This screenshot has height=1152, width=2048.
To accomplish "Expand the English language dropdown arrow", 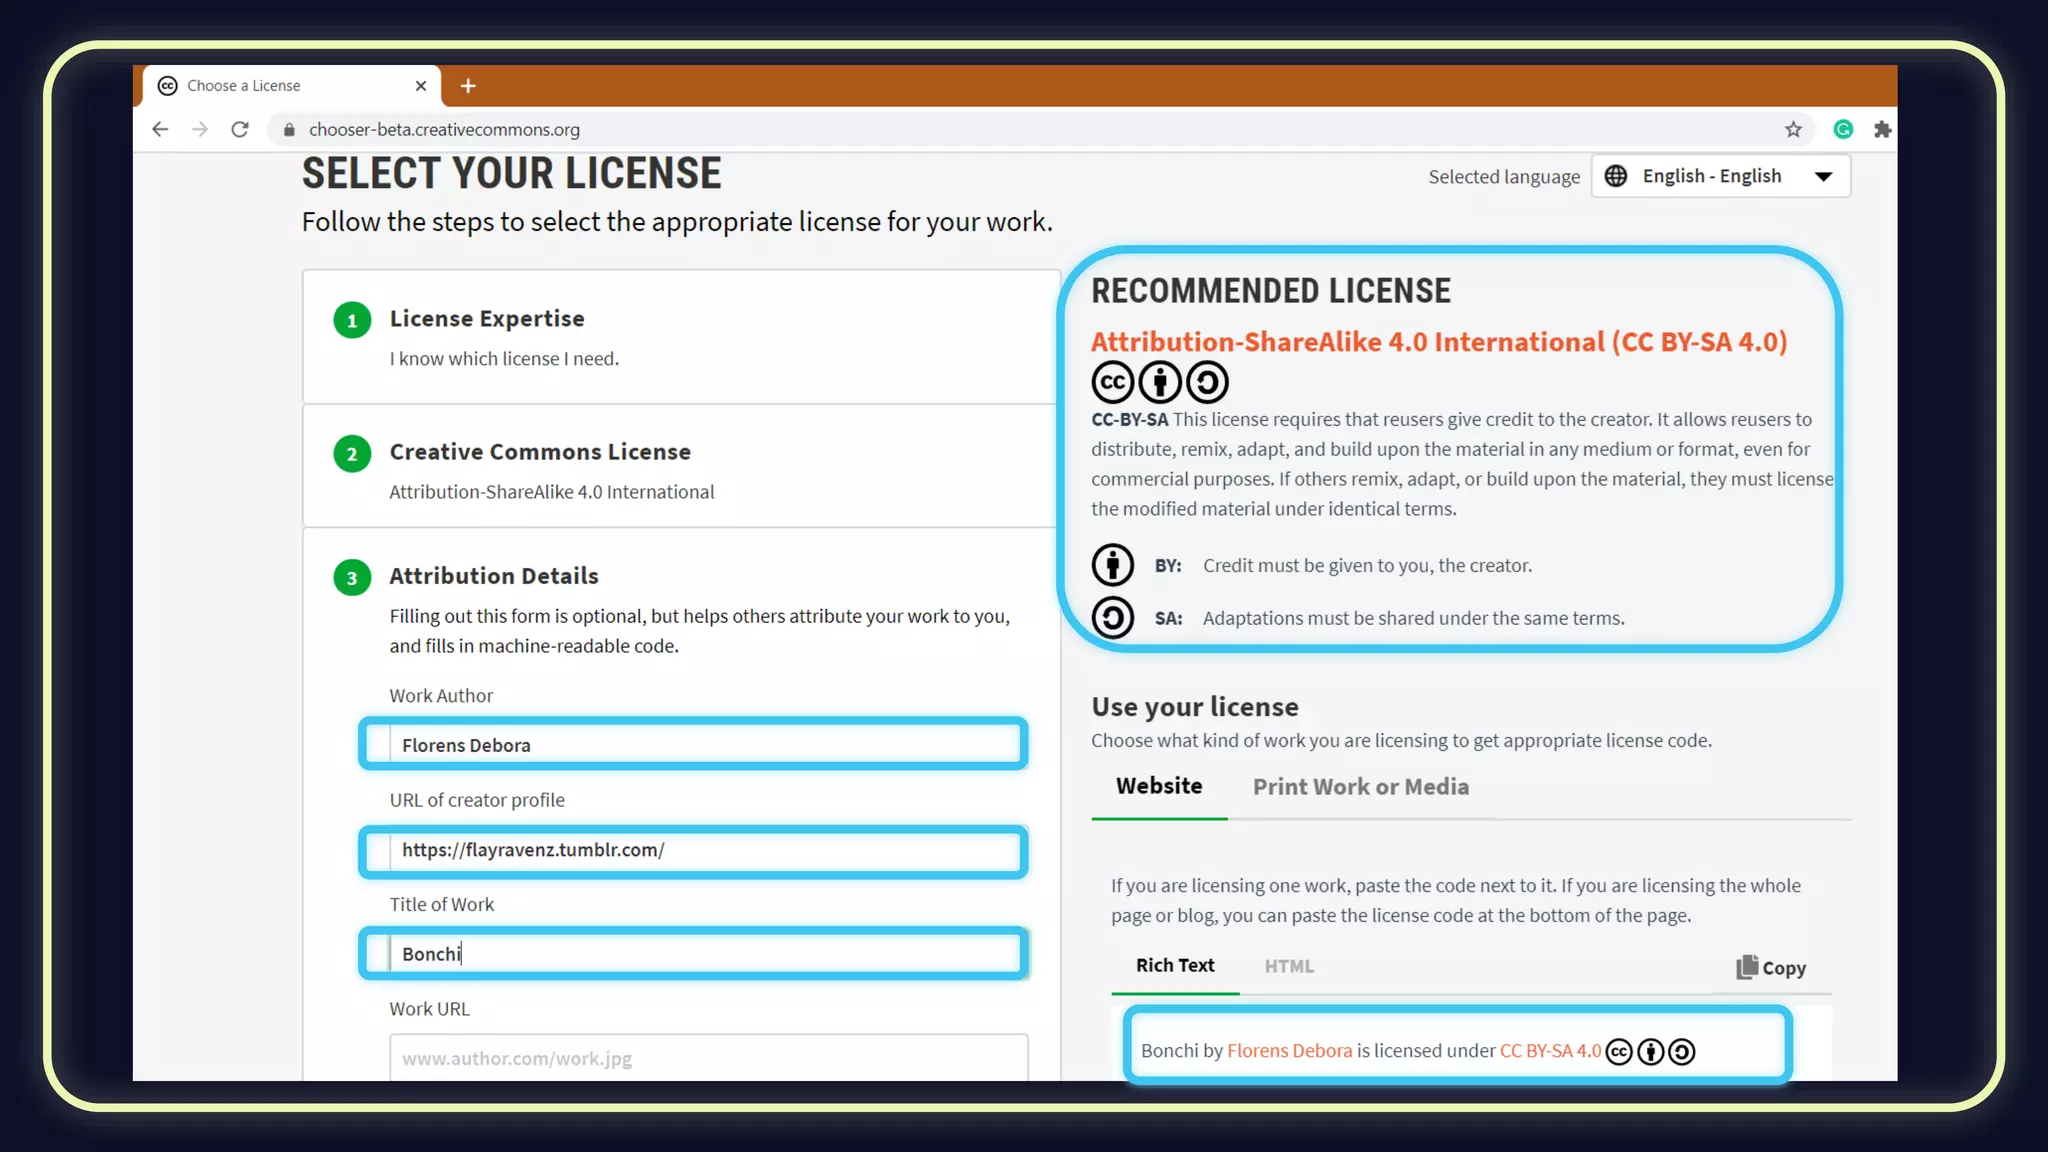I will point(1823,177).
